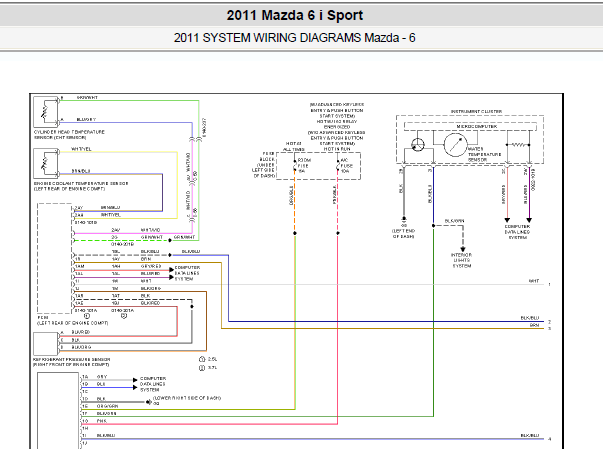
Task: Click the PCM location label
Action: (x=72, y=320)
